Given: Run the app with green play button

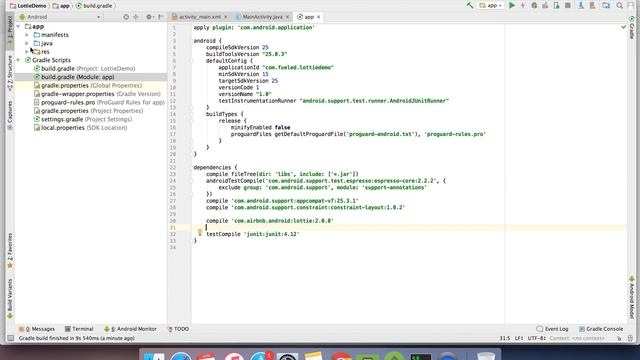Looking at the screenshot, I should [x=511, y=6].
